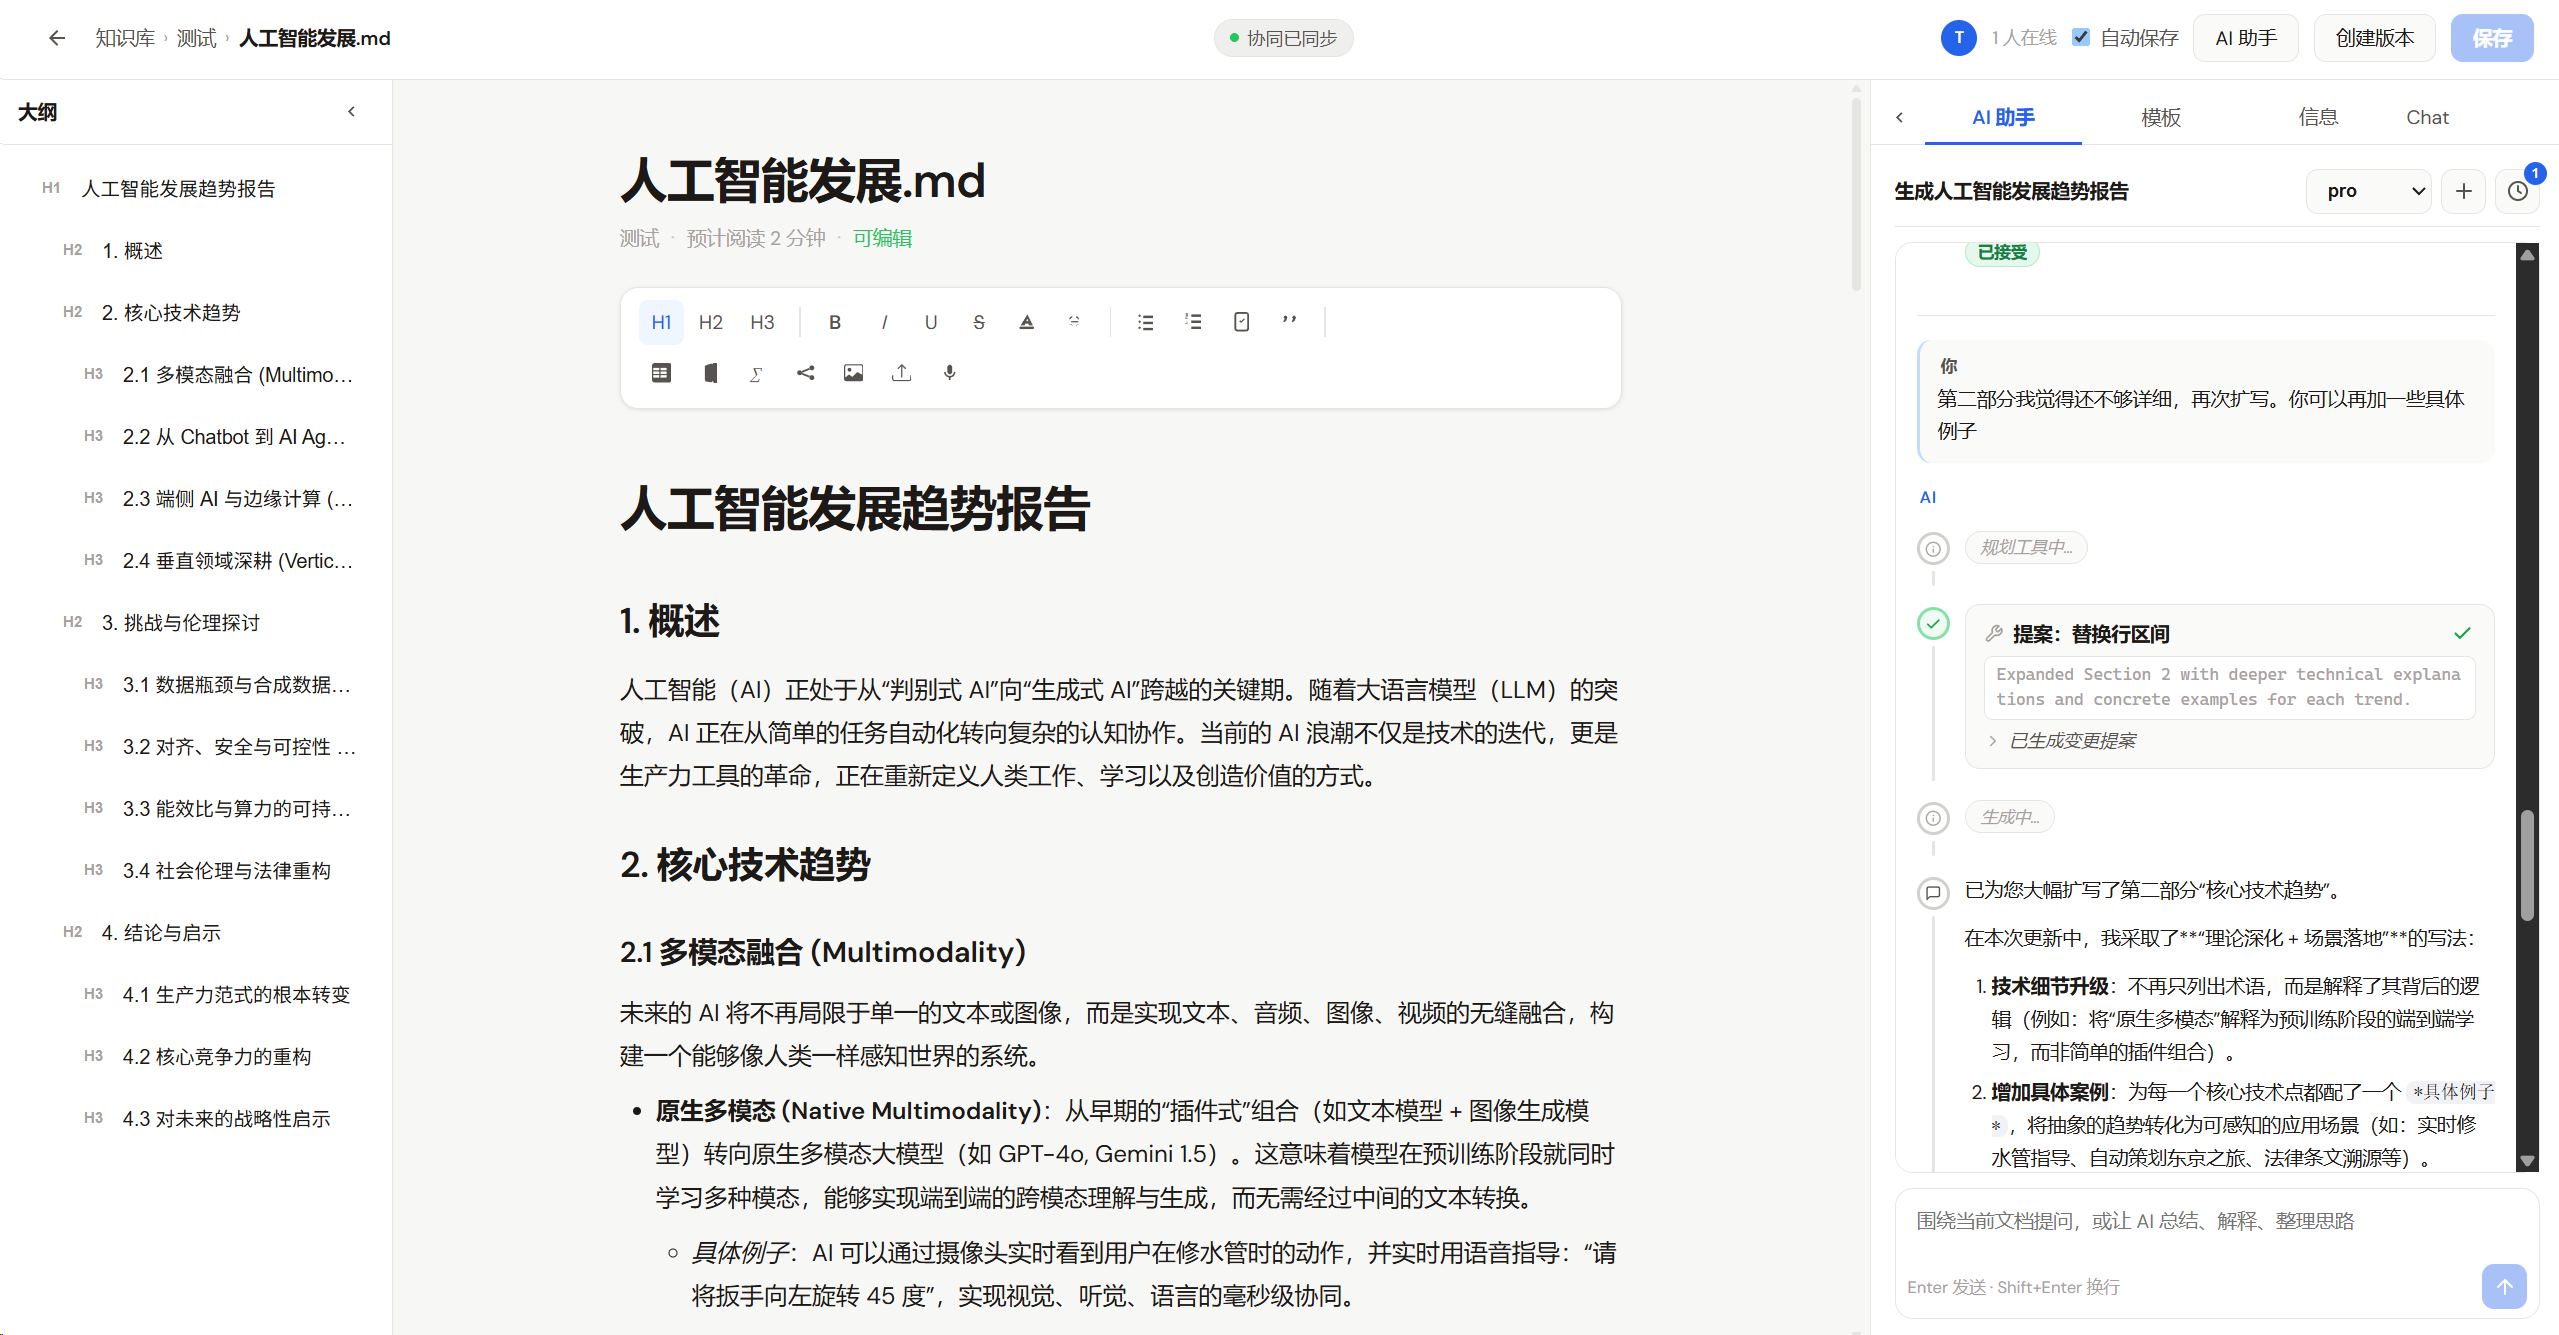Click the 协同已同步 status pill
Screen dimensions: 2559x1335
coord(1284,38)
